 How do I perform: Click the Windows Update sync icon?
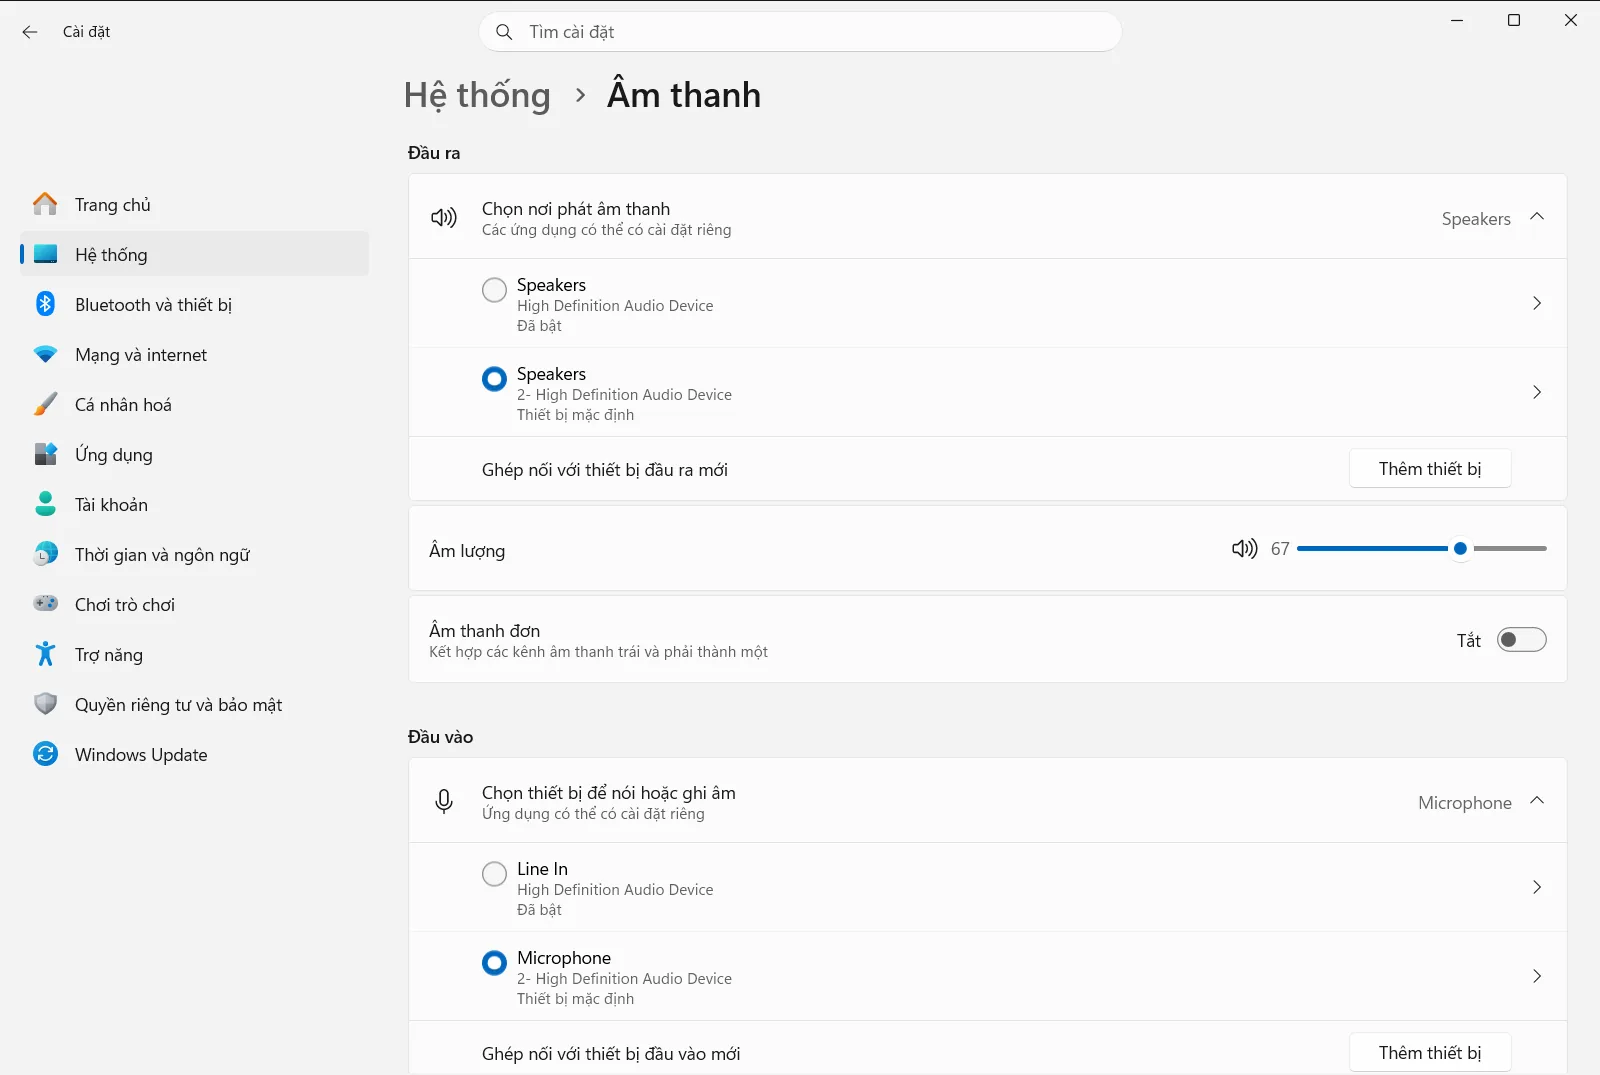coord(45,754)
